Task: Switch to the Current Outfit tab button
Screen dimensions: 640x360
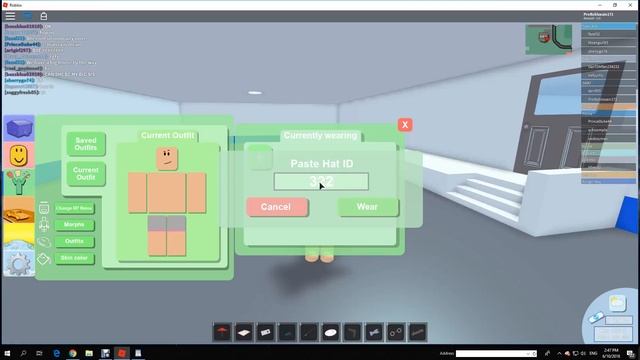Action: click(86, 173)
